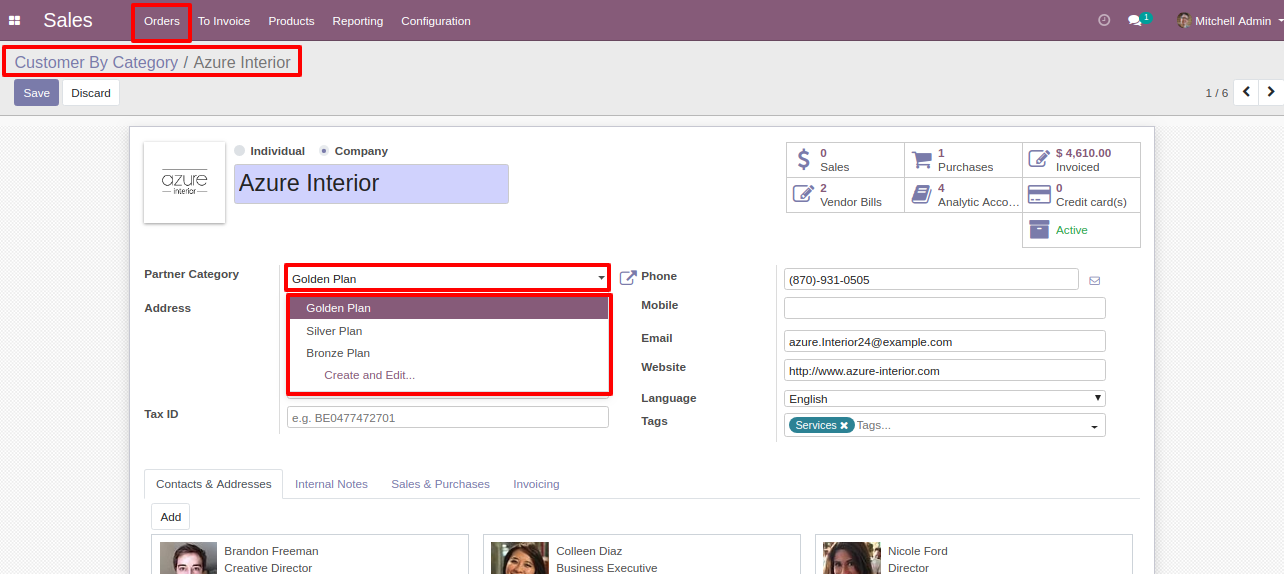Click the Nicole Ford contact name
Image resolution: width=1284 pixels, height=574 pixels.
[918, 551]
